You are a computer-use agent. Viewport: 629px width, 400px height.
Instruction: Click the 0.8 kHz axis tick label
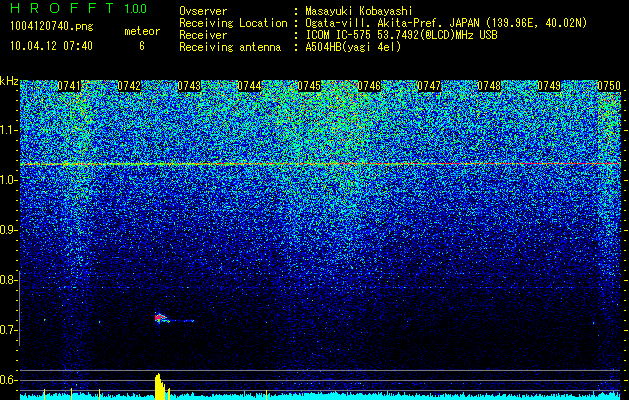coord(8,280)
